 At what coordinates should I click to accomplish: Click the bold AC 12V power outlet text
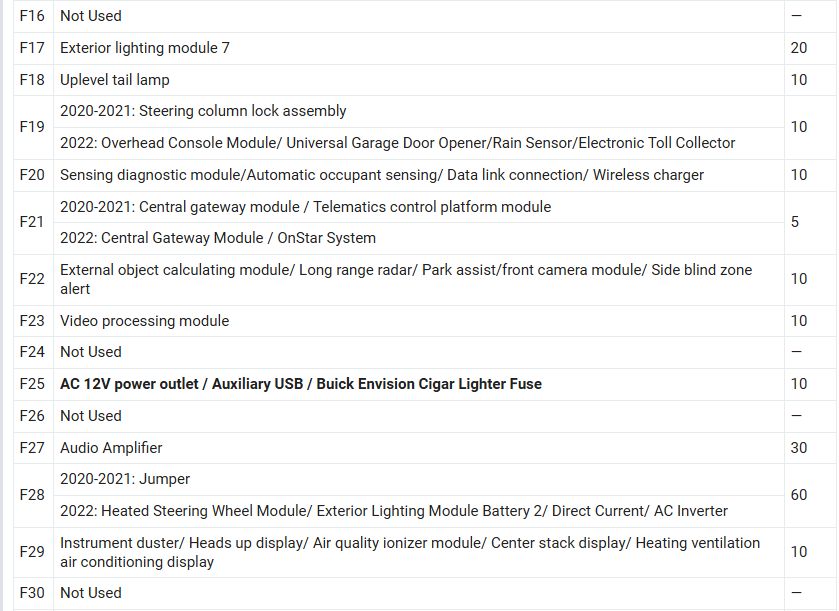pos(300,384)
